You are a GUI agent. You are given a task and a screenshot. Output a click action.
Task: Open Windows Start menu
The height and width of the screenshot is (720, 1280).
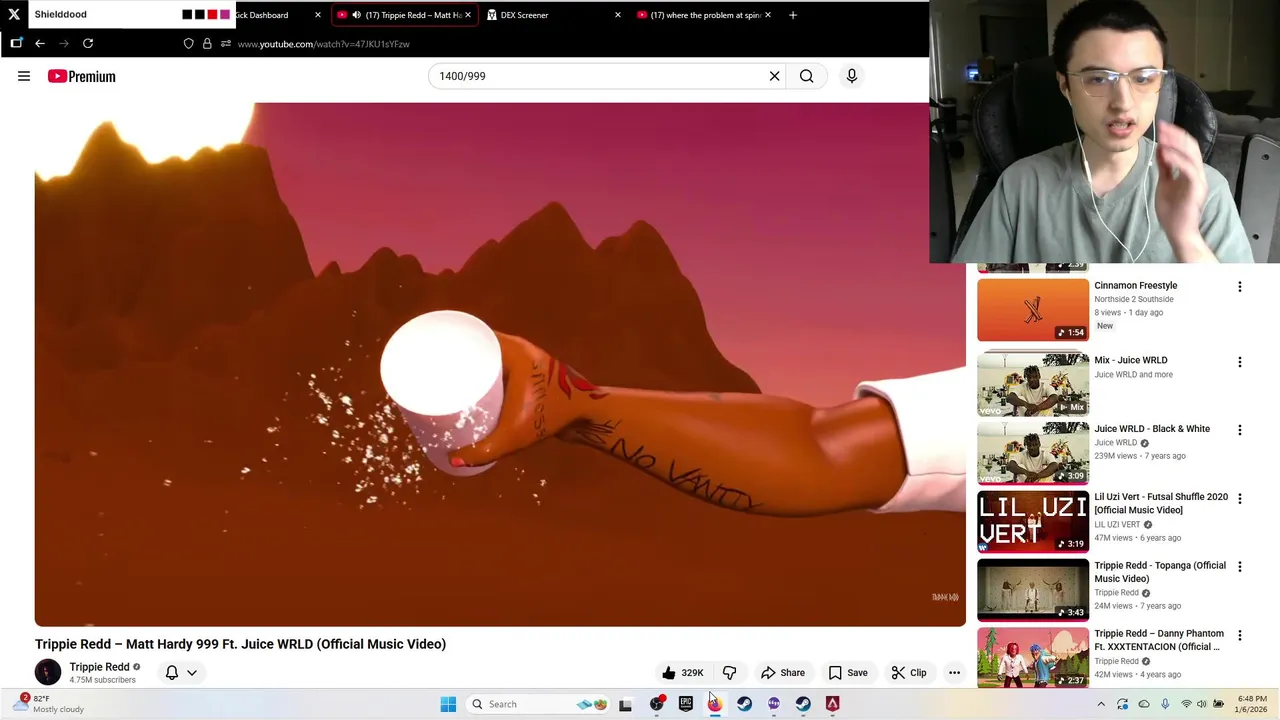(x=448, y=704)
